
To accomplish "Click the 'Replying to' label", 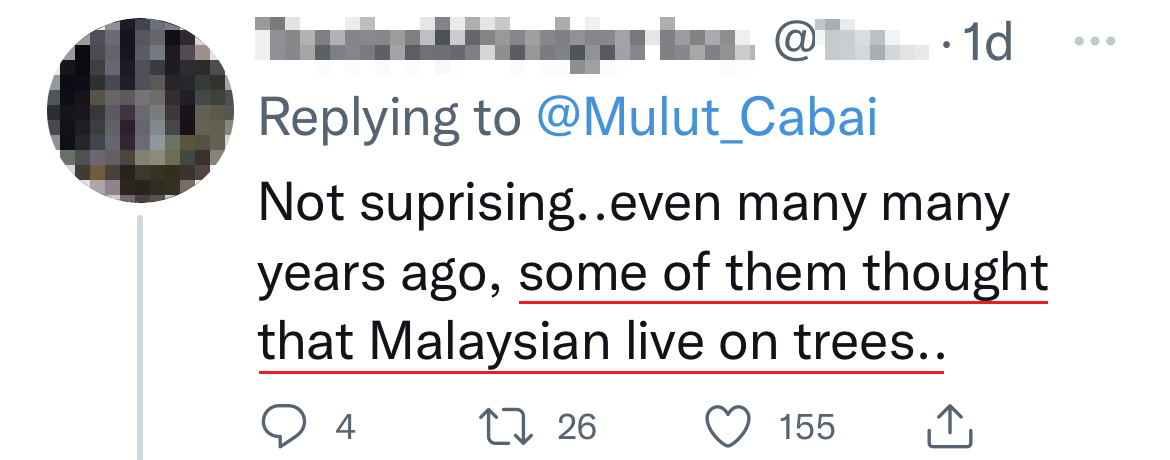I will click(x=390, y=119).
